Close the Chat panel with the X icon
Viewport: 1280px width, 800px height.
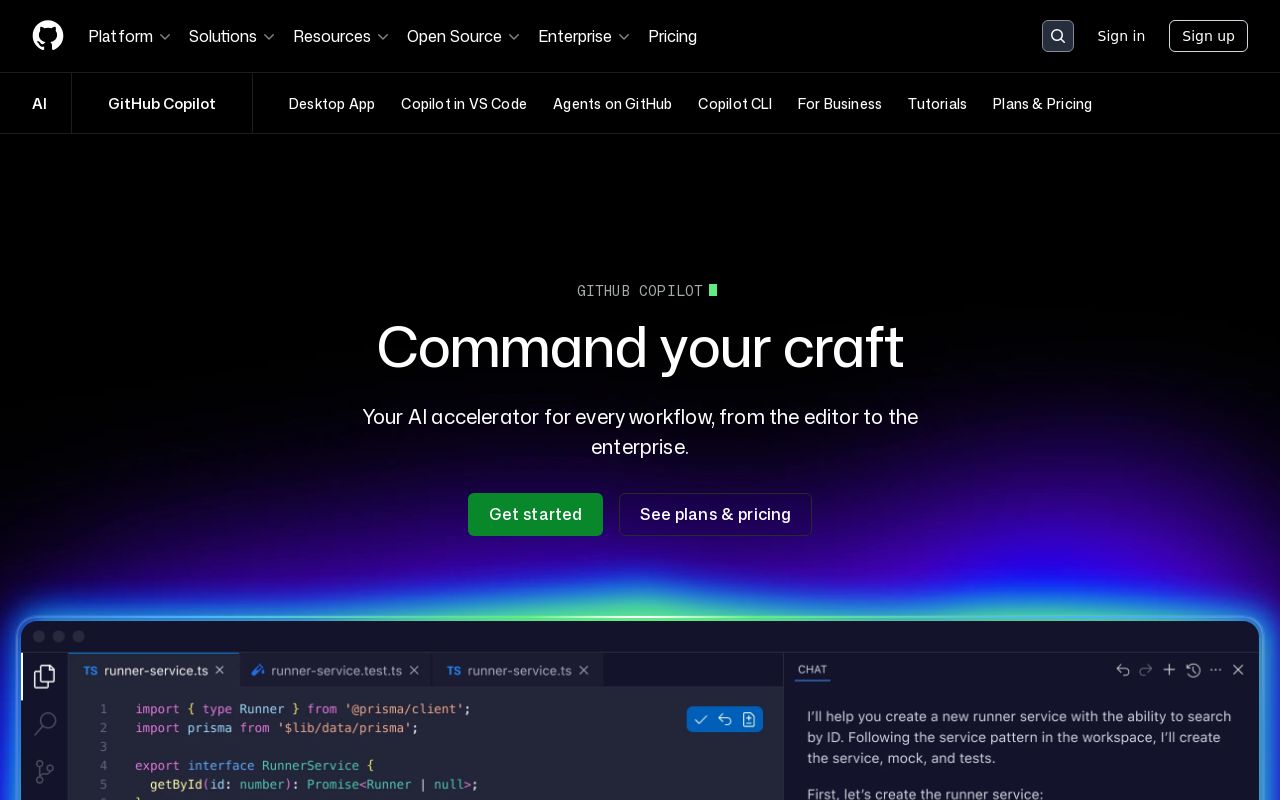[1238, 670]
